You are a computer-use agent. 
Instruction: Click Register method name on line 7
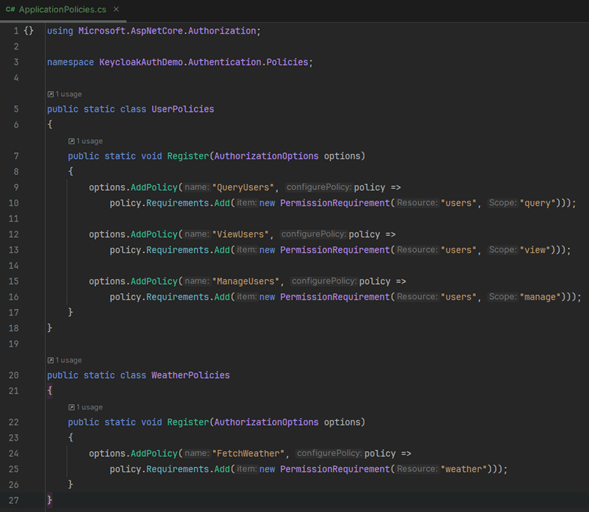point(188,156)
